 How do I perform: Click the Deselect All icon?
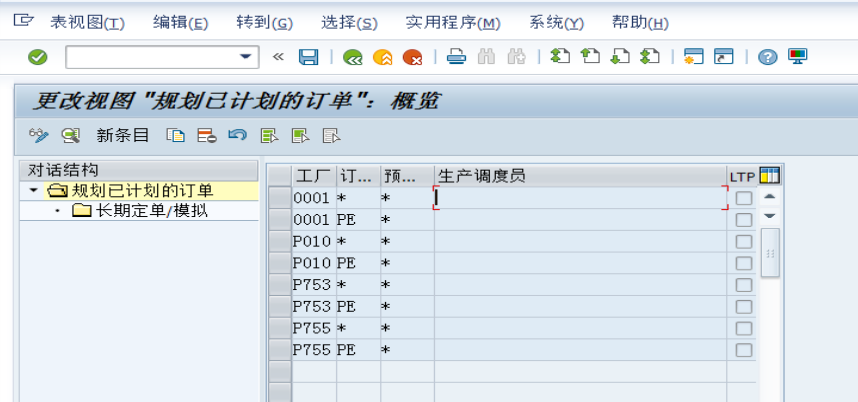tap(332, 136)
